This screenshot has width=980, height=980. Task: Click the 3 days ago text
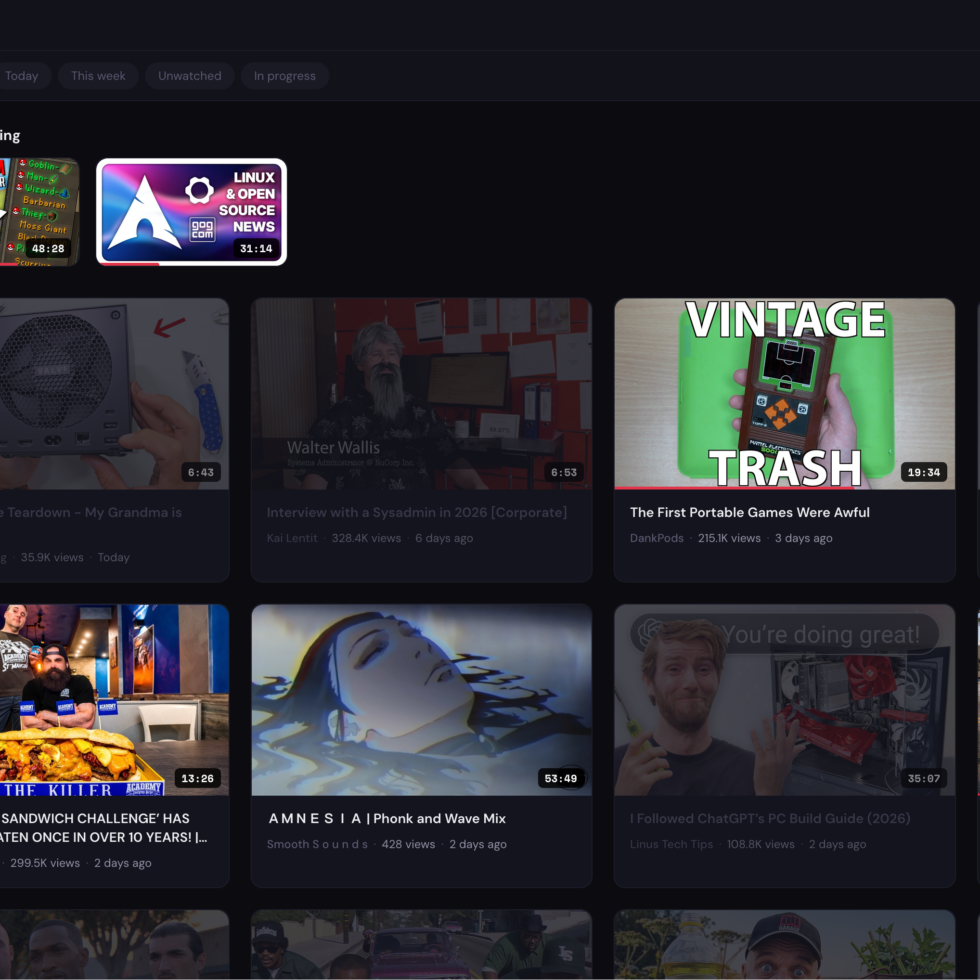(804, 538)
